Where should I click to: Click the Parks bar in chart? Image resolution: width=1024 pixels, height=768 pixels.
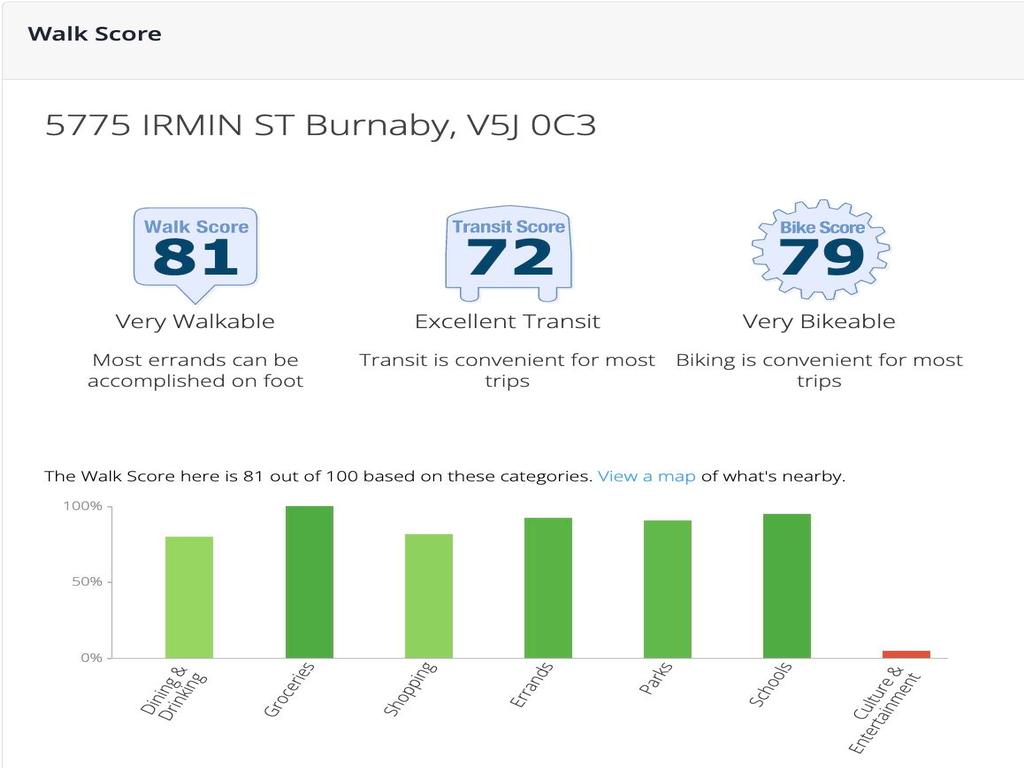(667, 589)
